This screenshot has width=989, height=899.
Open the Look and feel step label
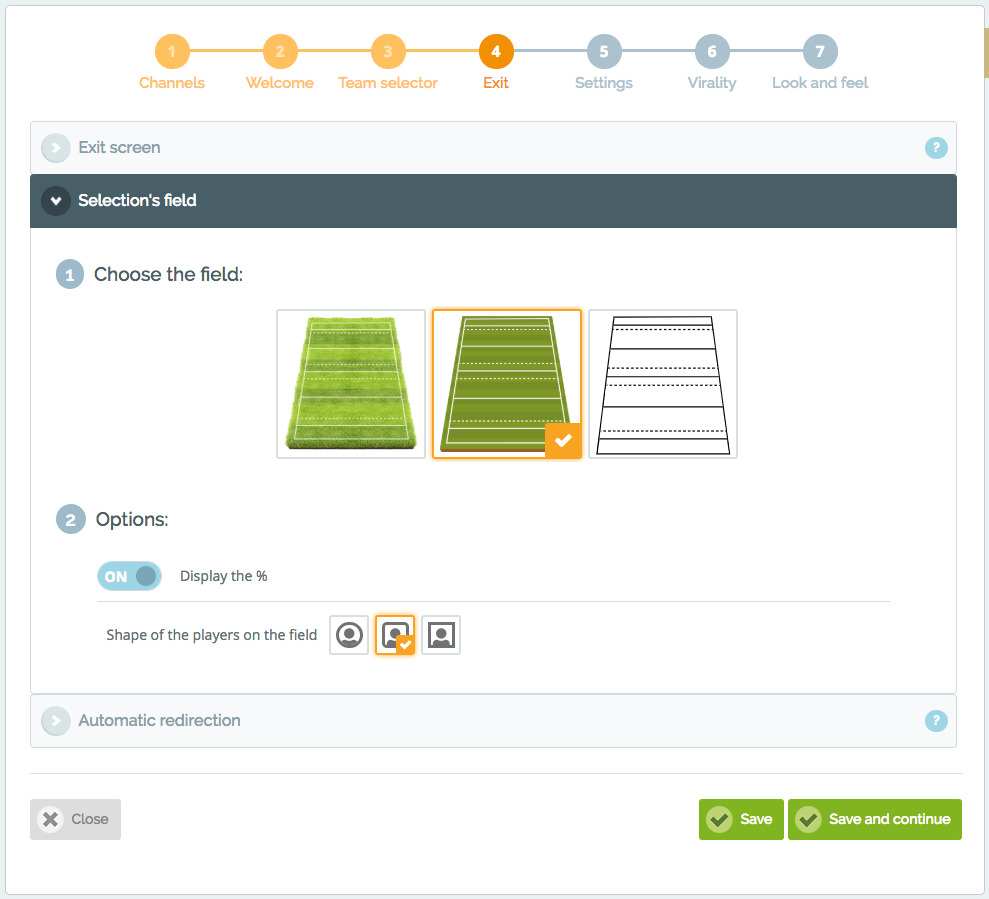(820, 83)
